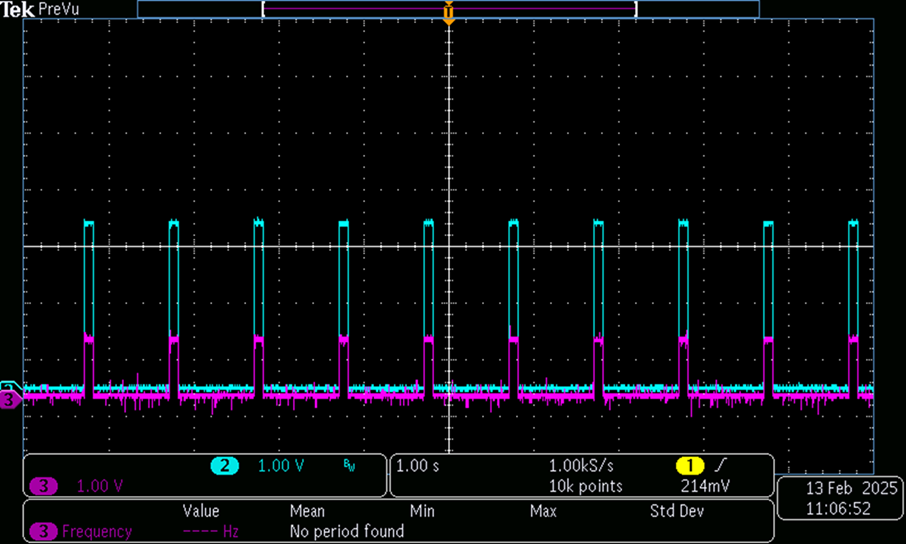The image size is (906, 544).
Task: Click the 11:06:52 time display
Action: pyautogui.click(x=838, y=507)
